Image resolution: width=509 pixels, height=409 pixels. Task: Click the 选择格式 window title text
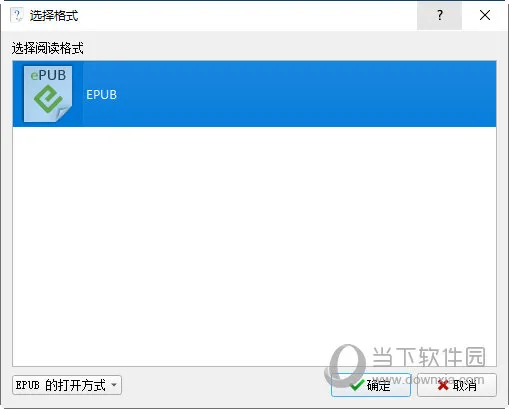coord(54,16)
